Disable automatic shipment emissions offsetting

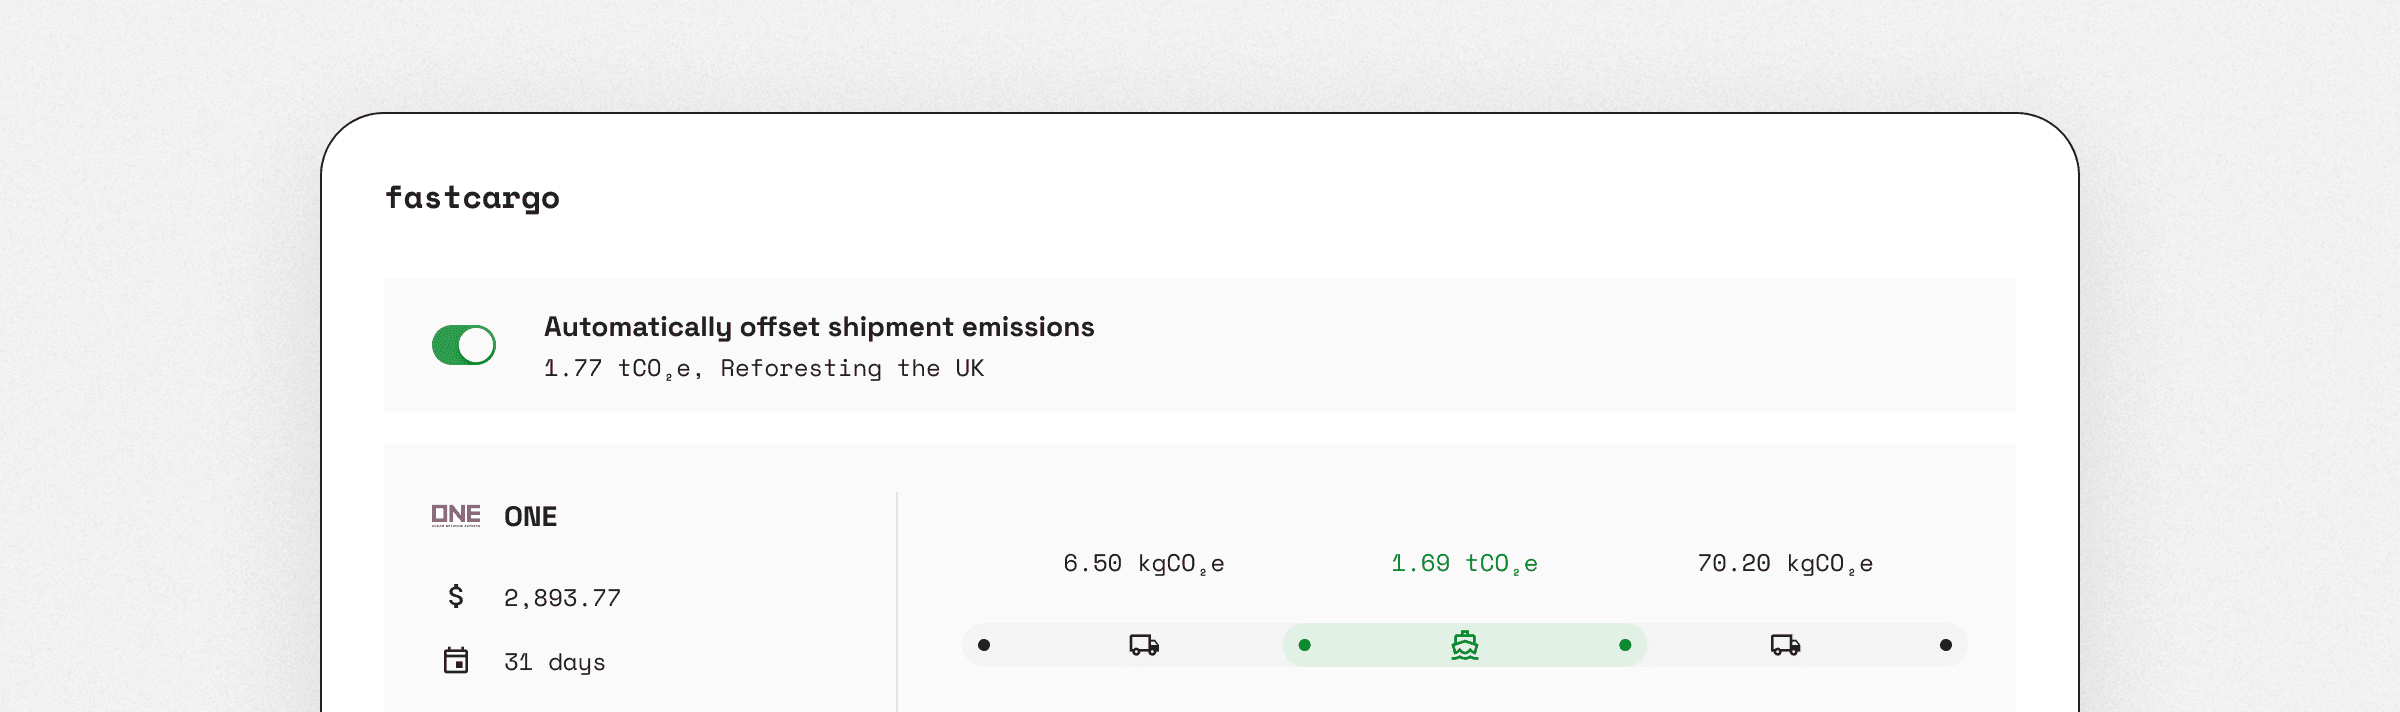pyautogui.click(x=462, y=343)
